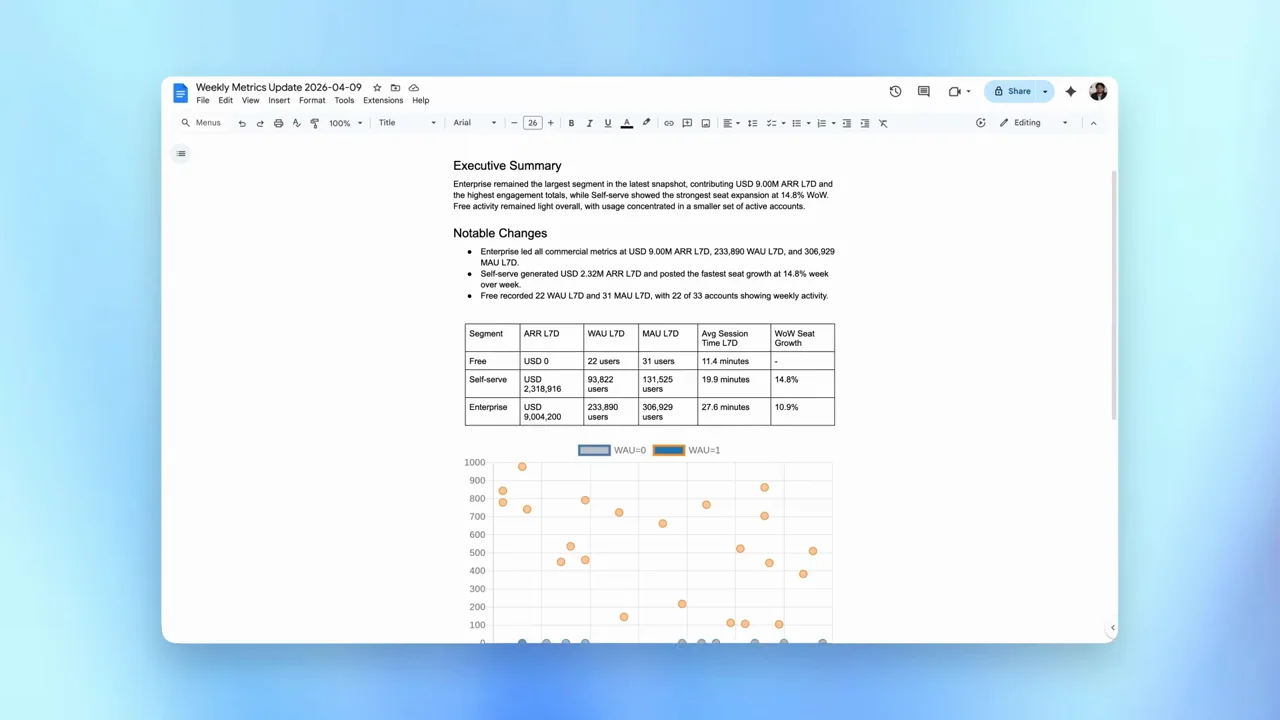This screenshot has height=720, width=1280.
Task: Insert an image
Action: coord(705,123)
